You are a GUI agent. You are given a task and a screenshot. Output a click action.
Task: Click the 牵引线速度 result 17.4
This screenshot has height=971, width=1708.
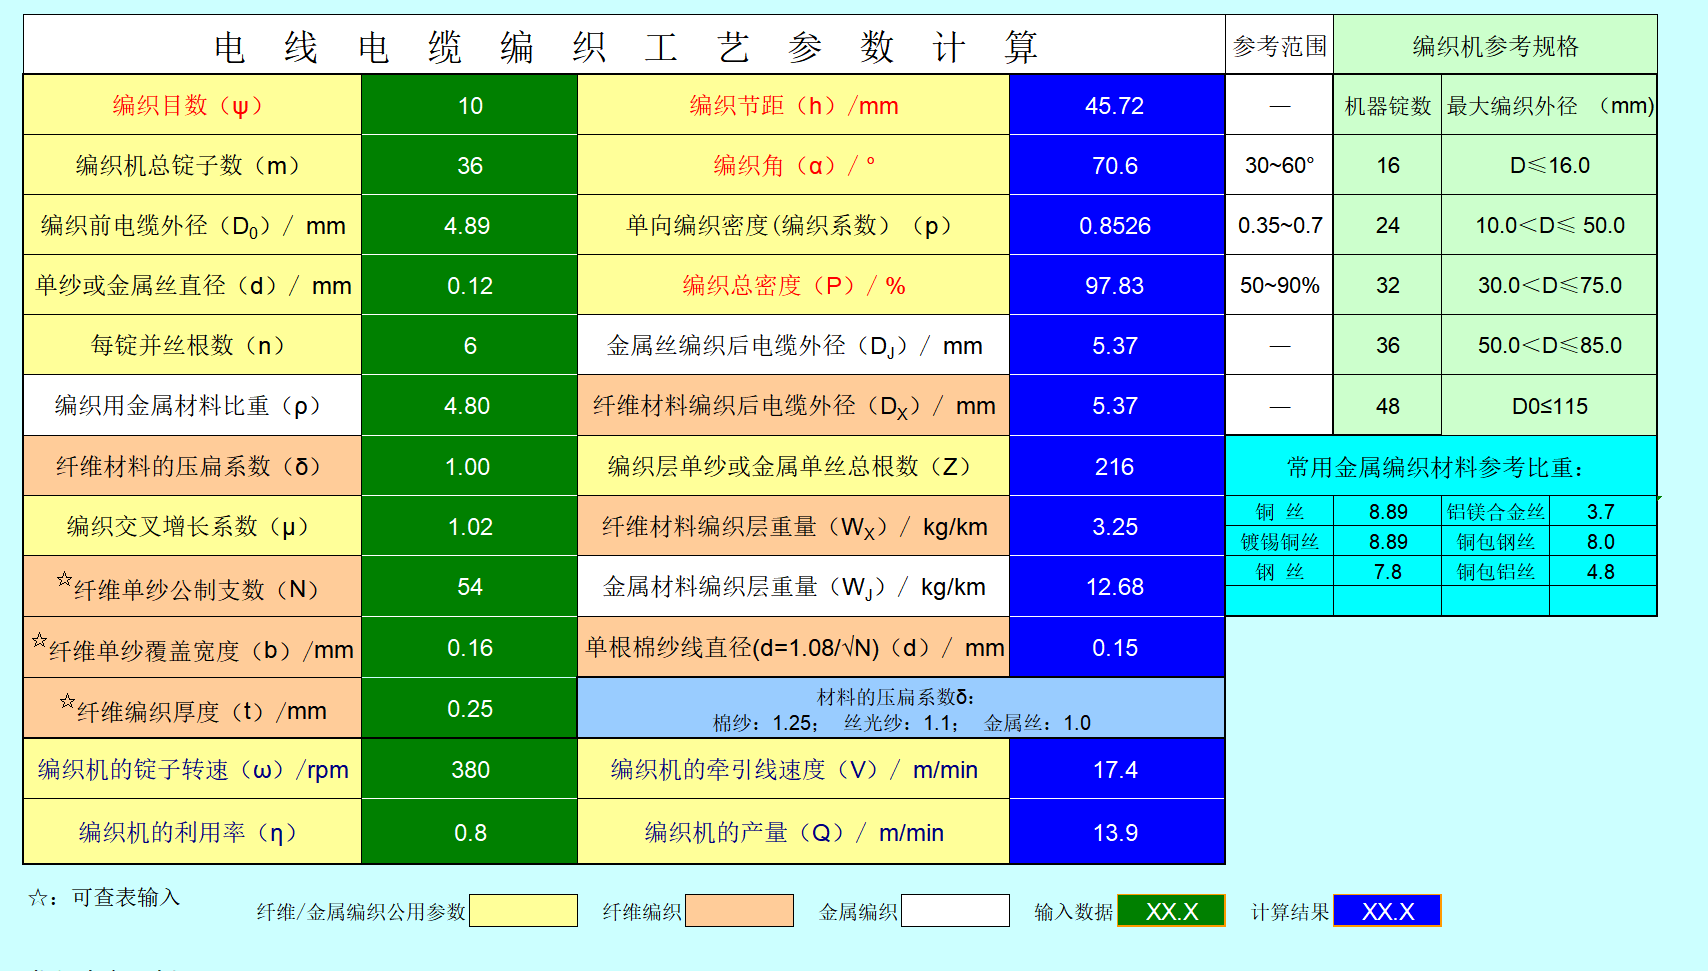click(x=1116, y=769)
